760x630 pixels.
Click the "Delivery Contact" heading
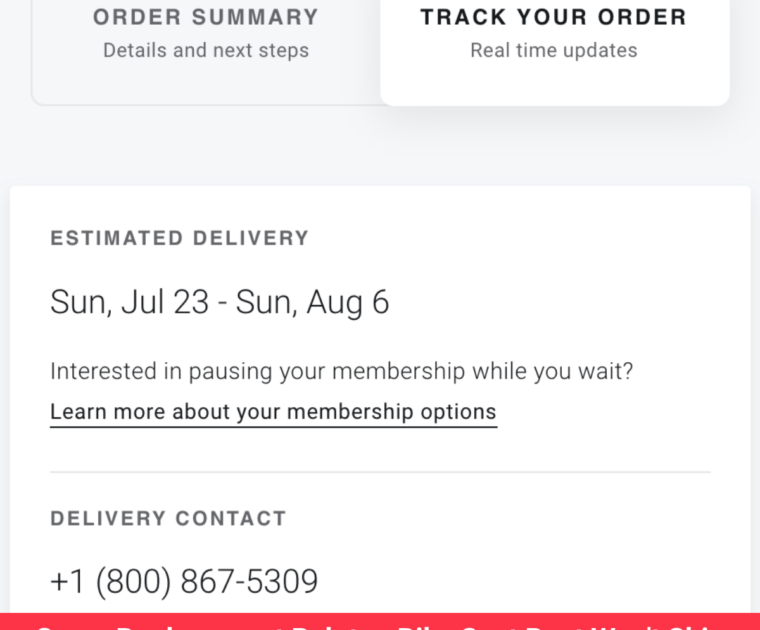pos(168,518)
